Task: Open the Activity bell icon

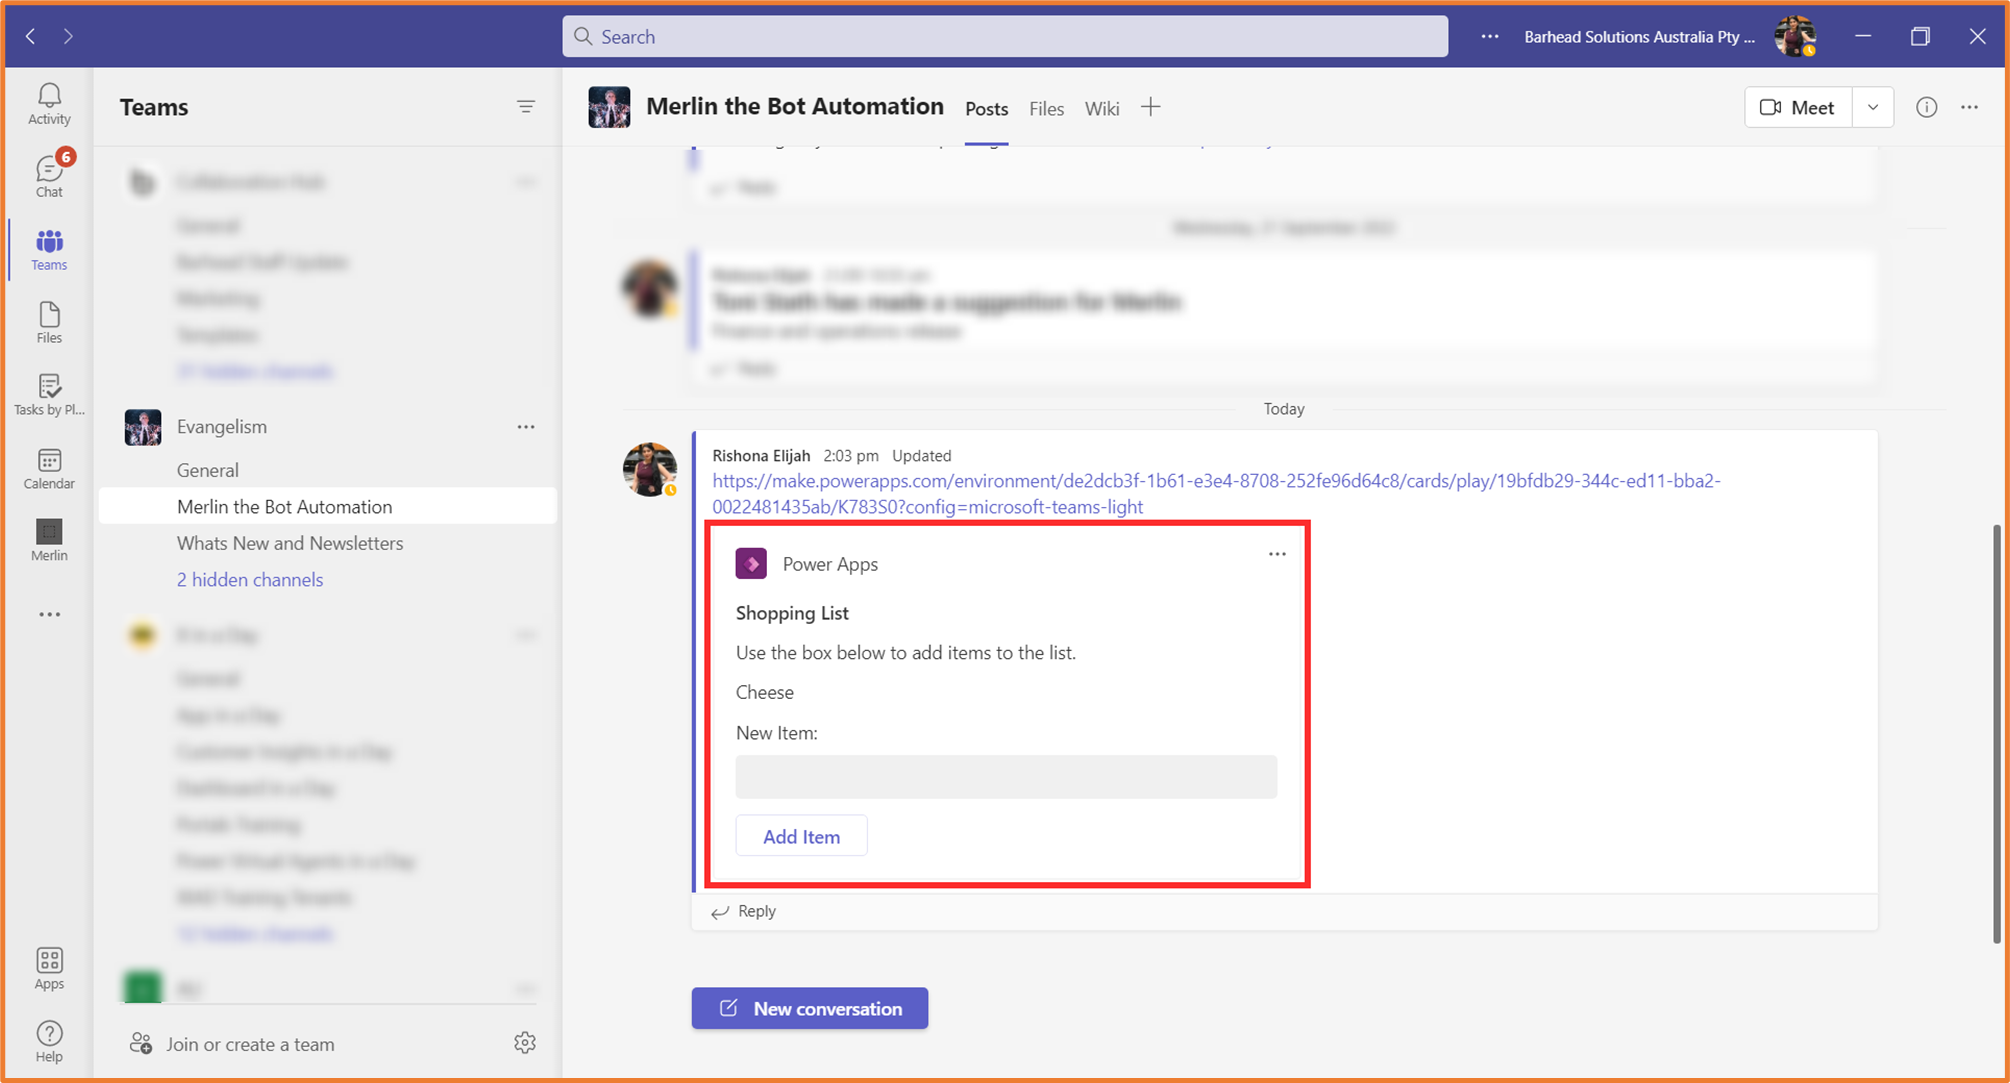Action: point(49,104)
